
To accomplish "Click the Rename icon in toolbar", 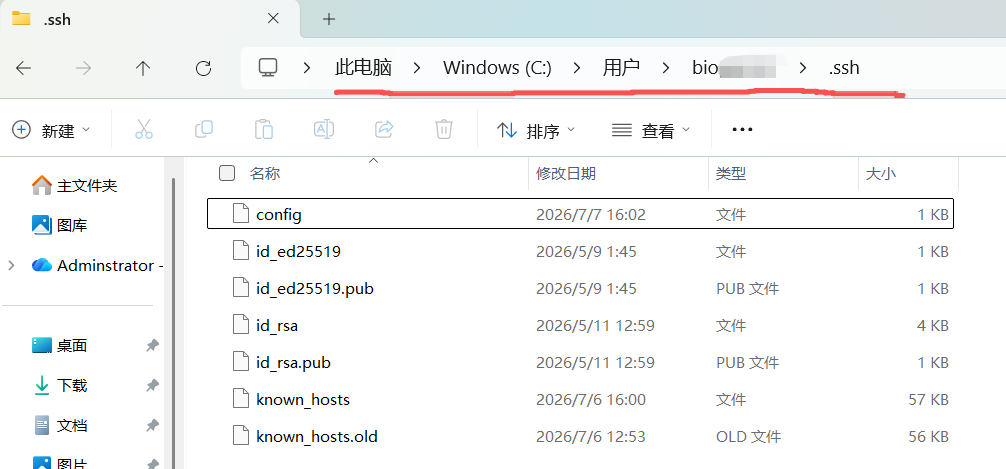I will click(323, 130).
